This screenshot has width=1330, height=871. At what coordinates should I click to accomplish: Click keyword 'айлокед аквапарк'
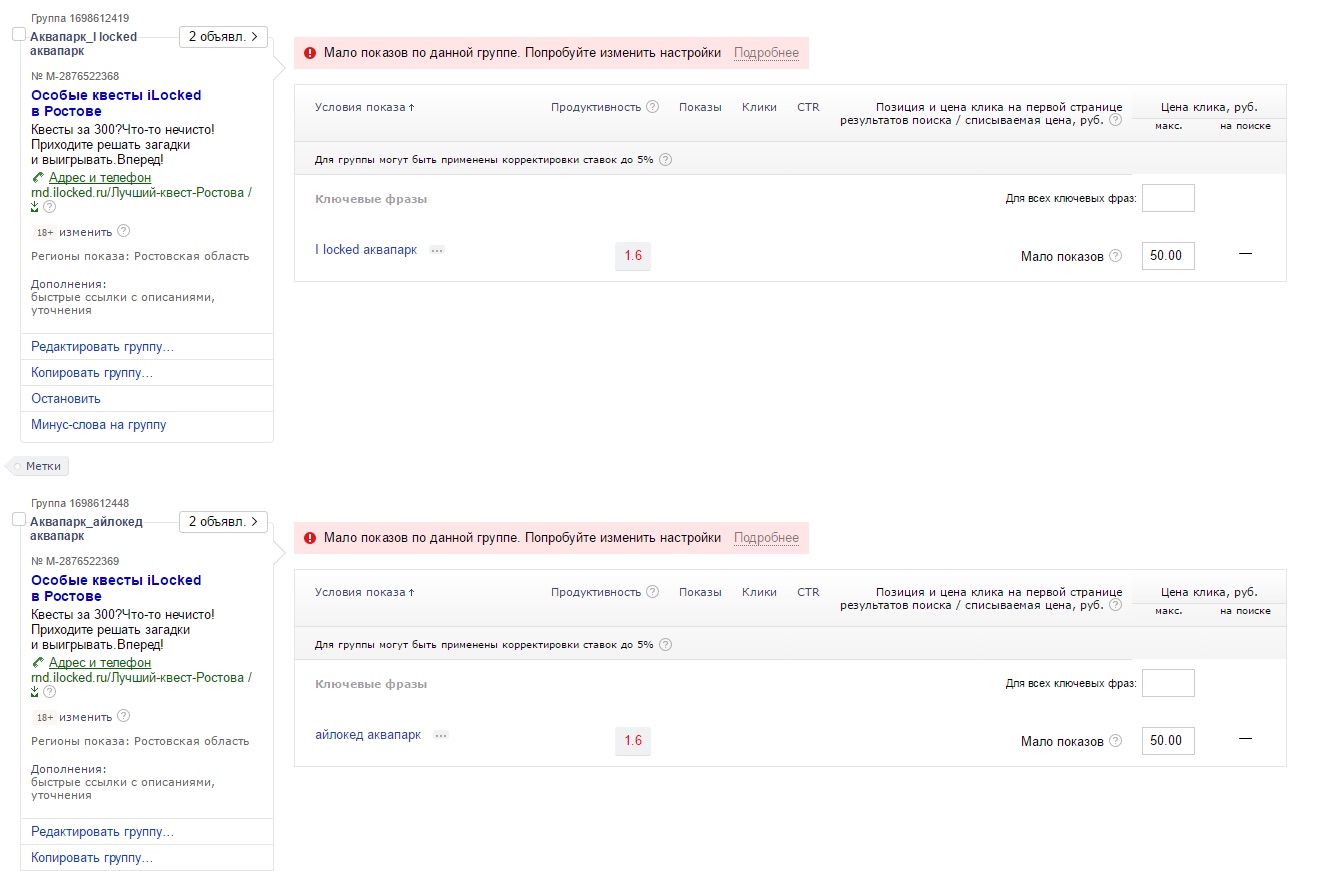[368, 735]
